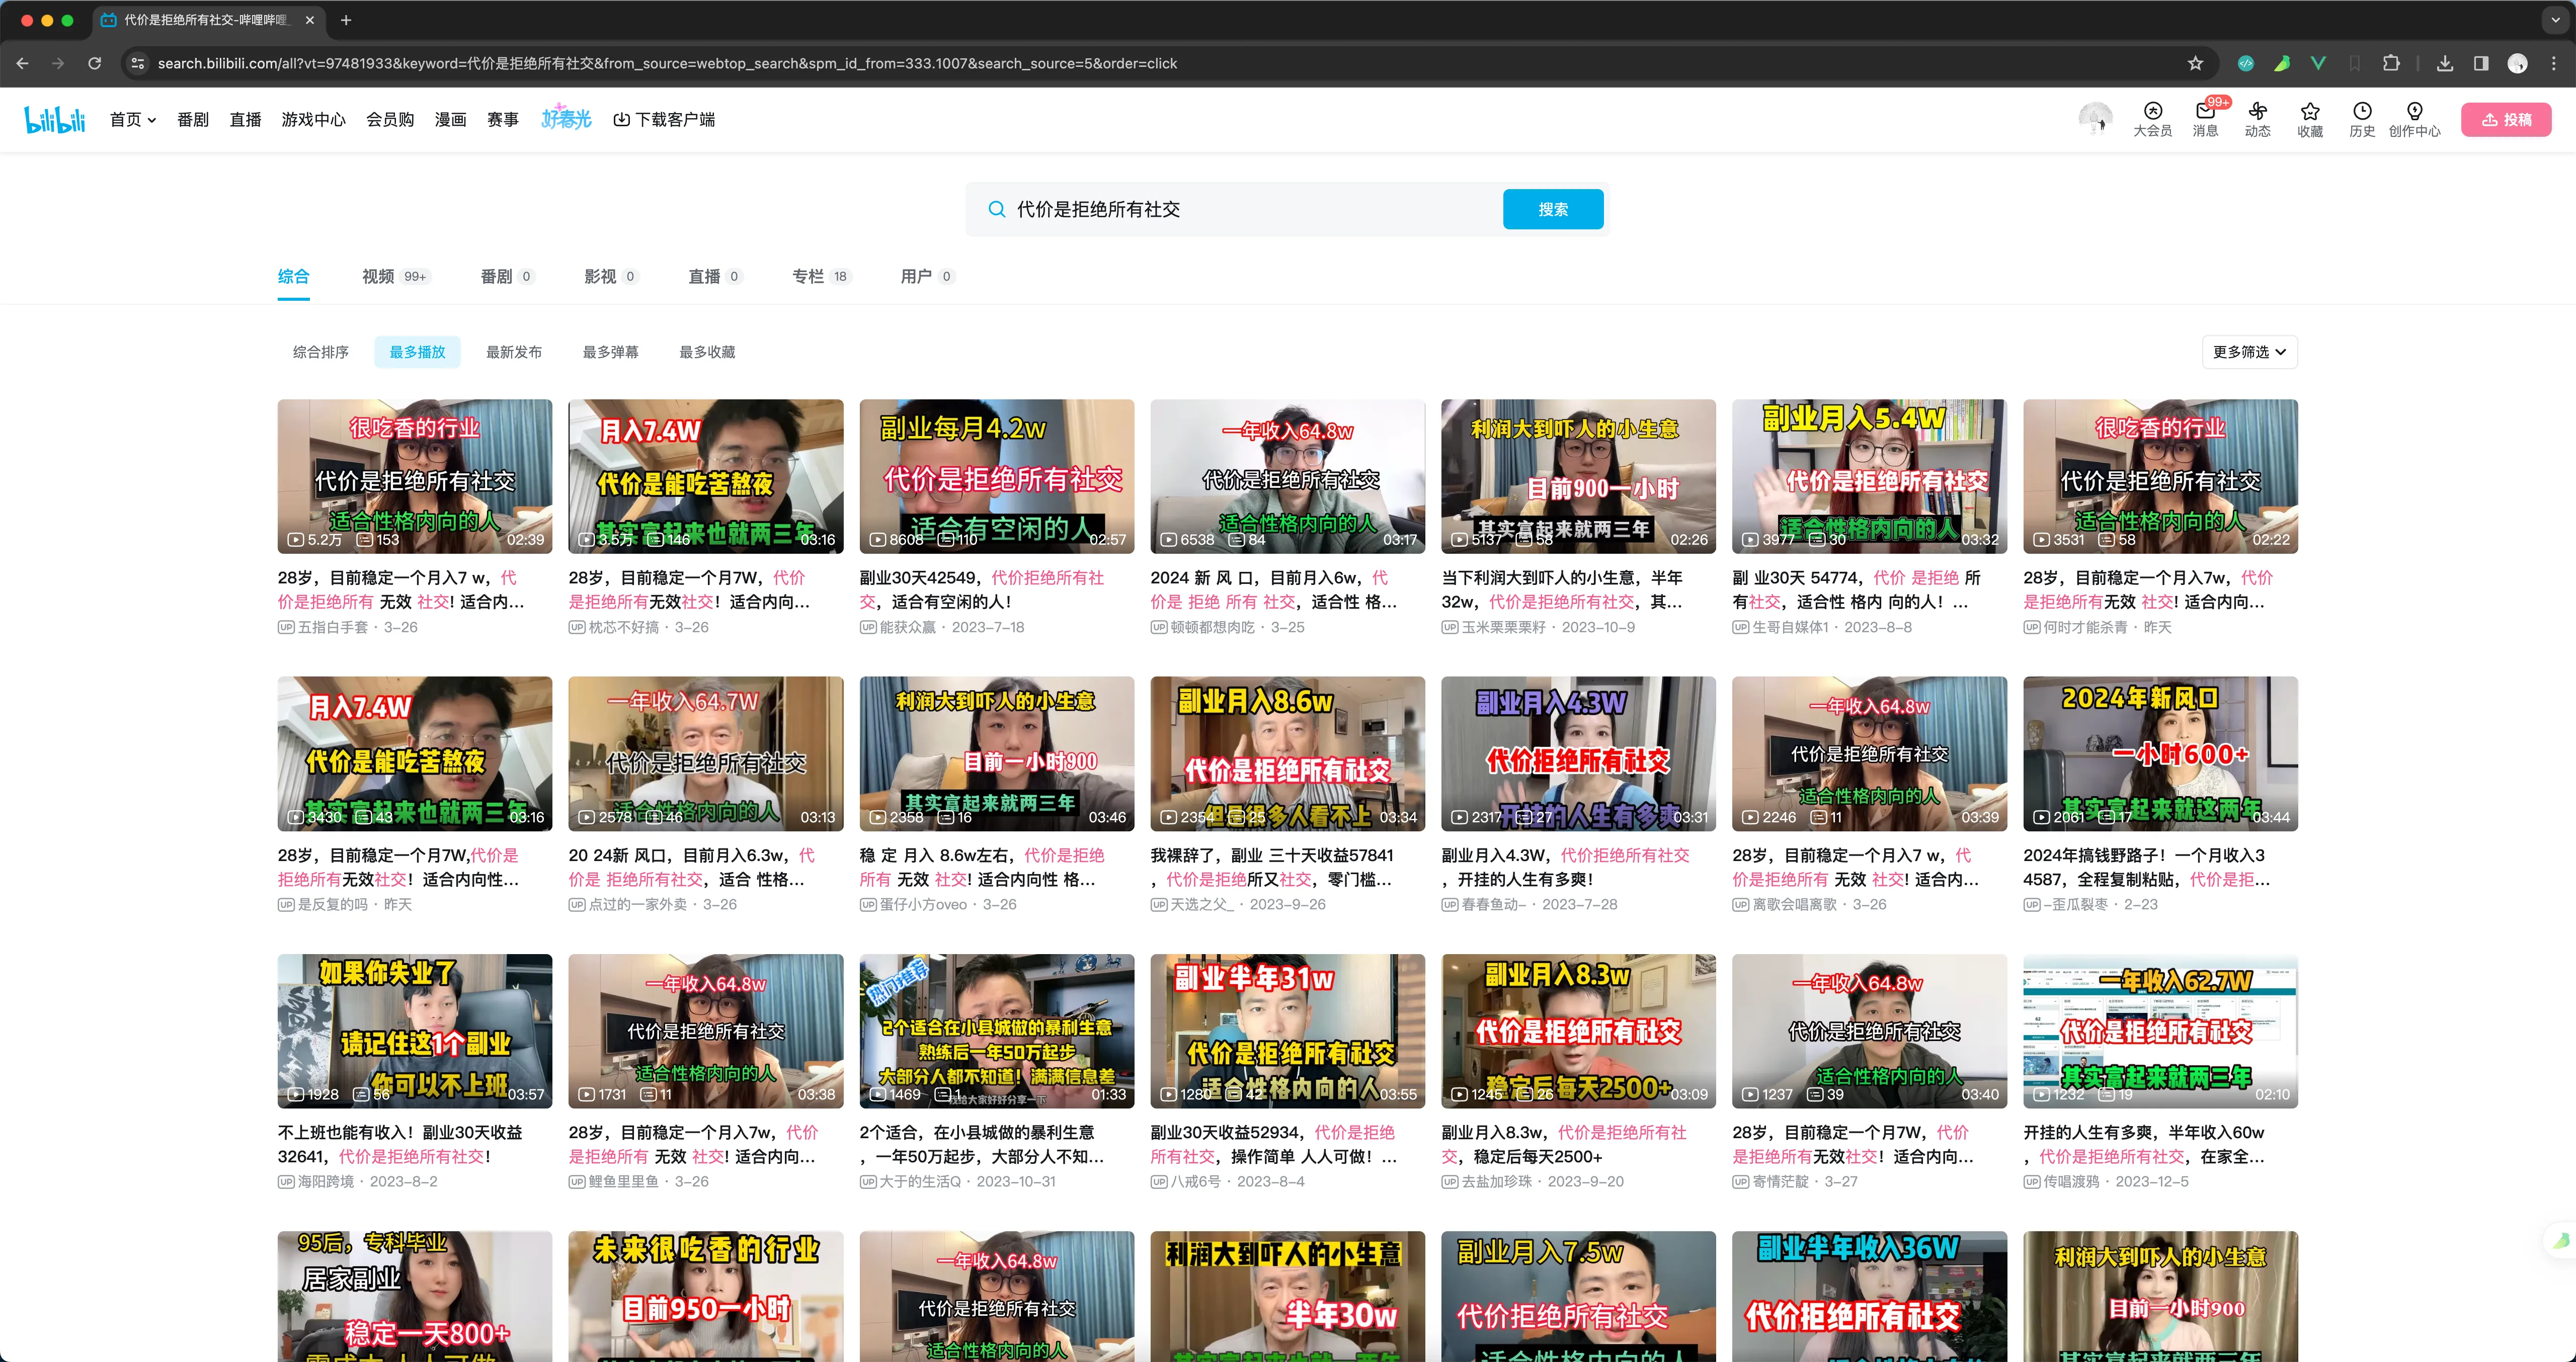
Task: Open the 收藏 favorites star icon
Action: 2310,119
